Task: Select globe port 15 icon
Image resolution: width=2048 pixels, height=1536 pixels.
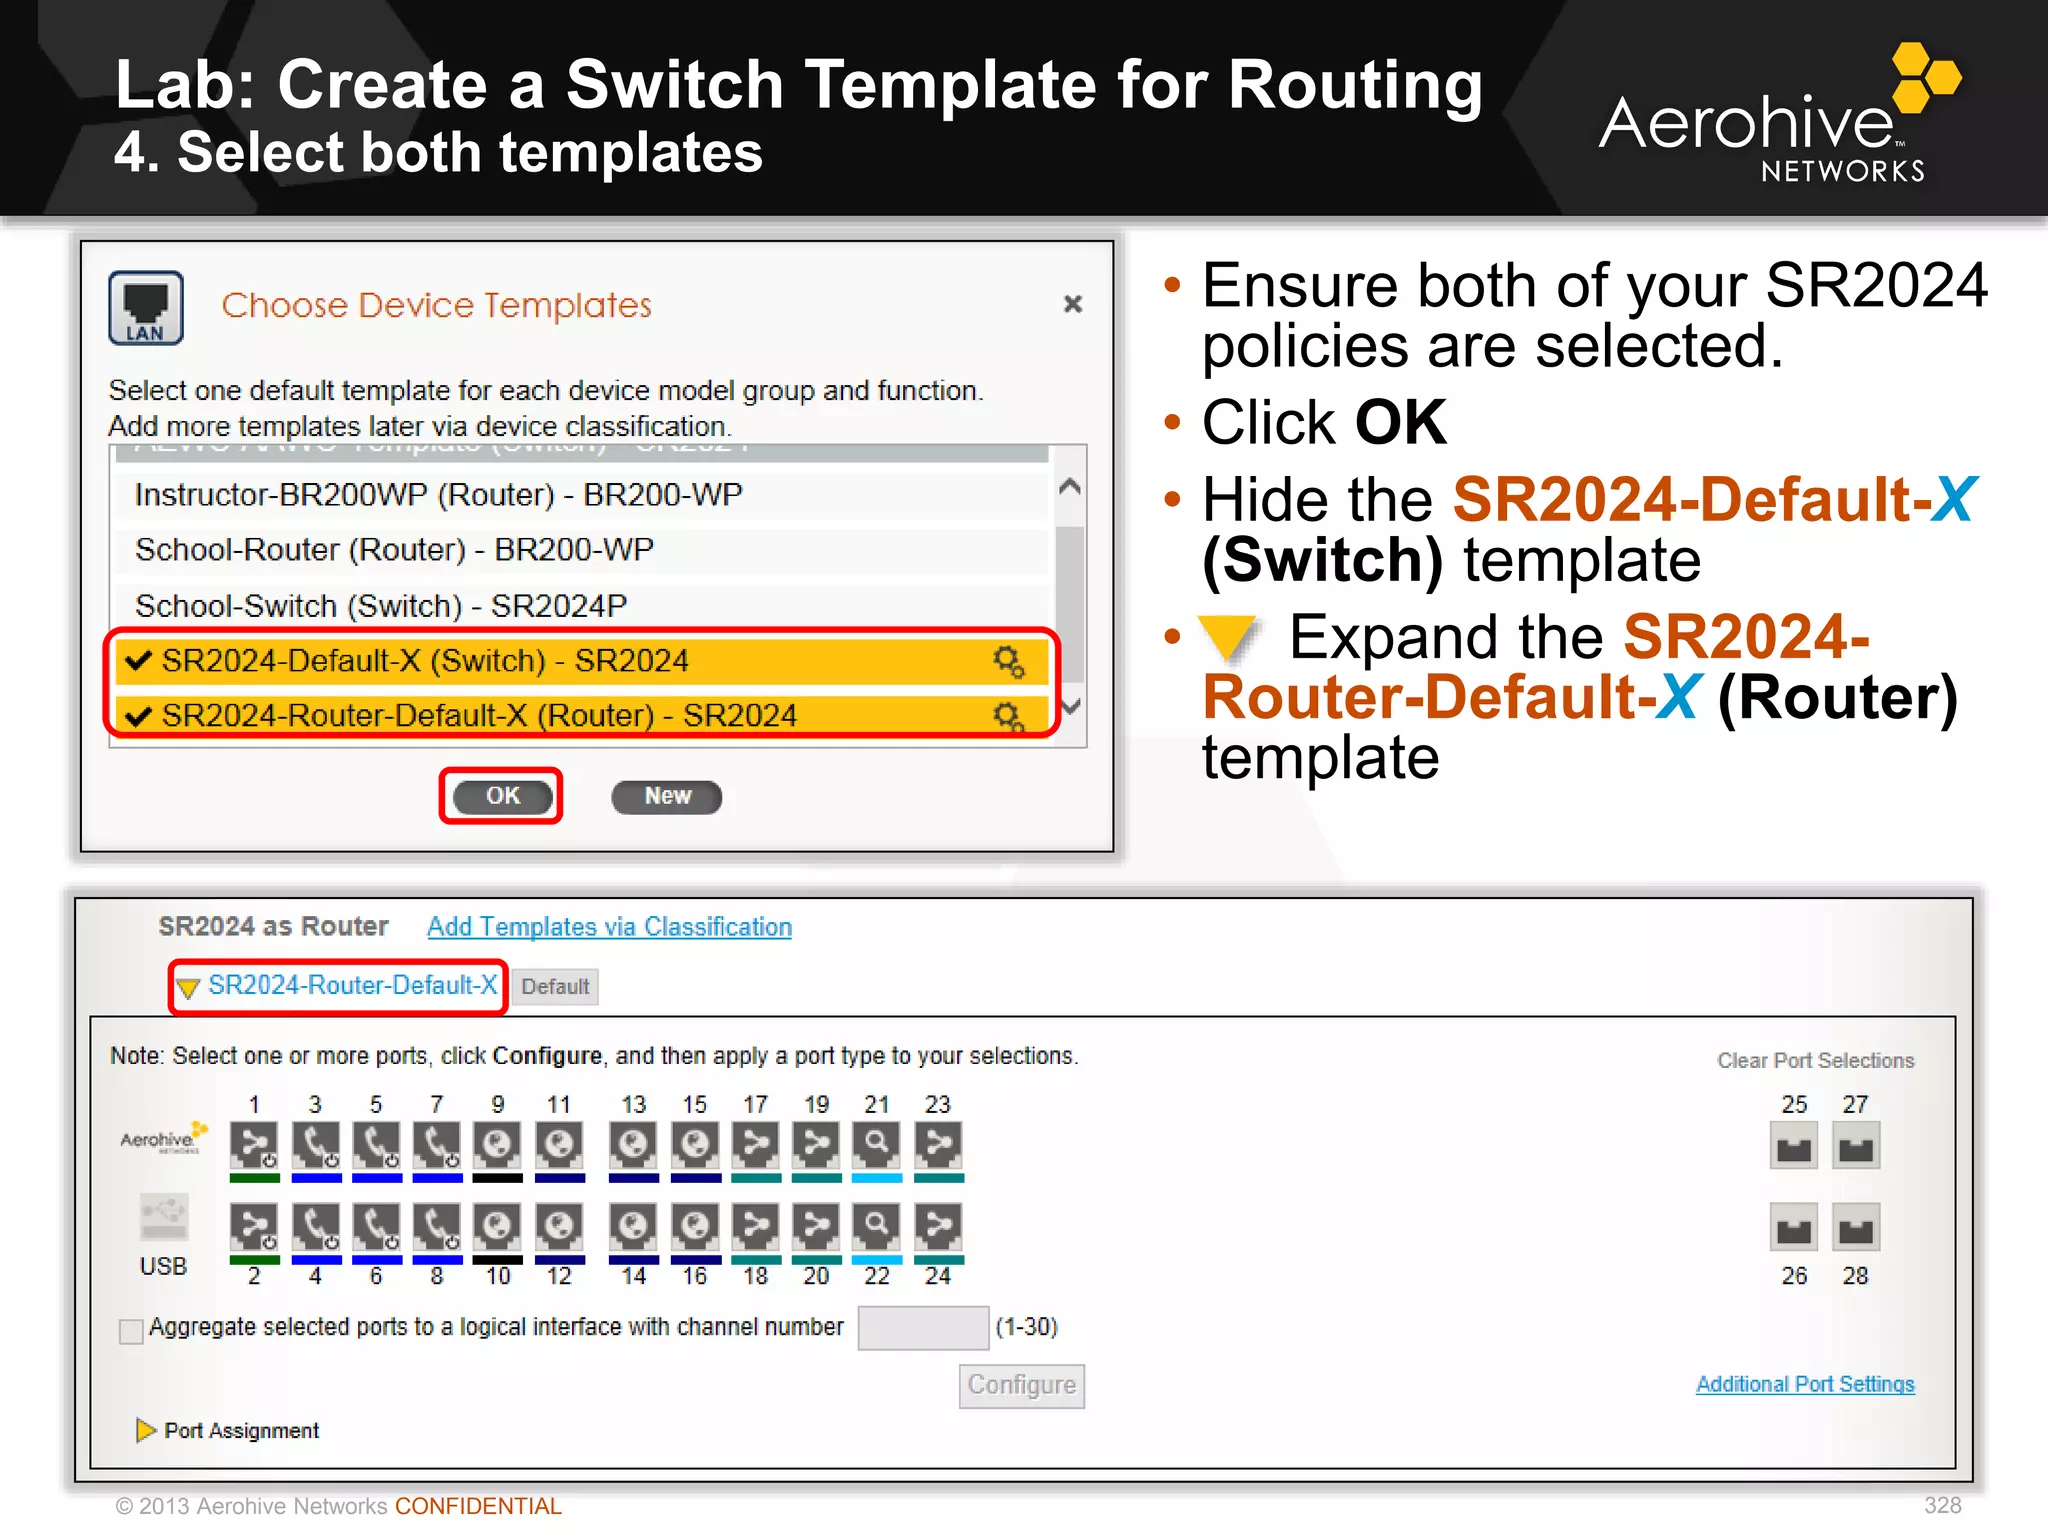Action: [x=695, y=1145]
